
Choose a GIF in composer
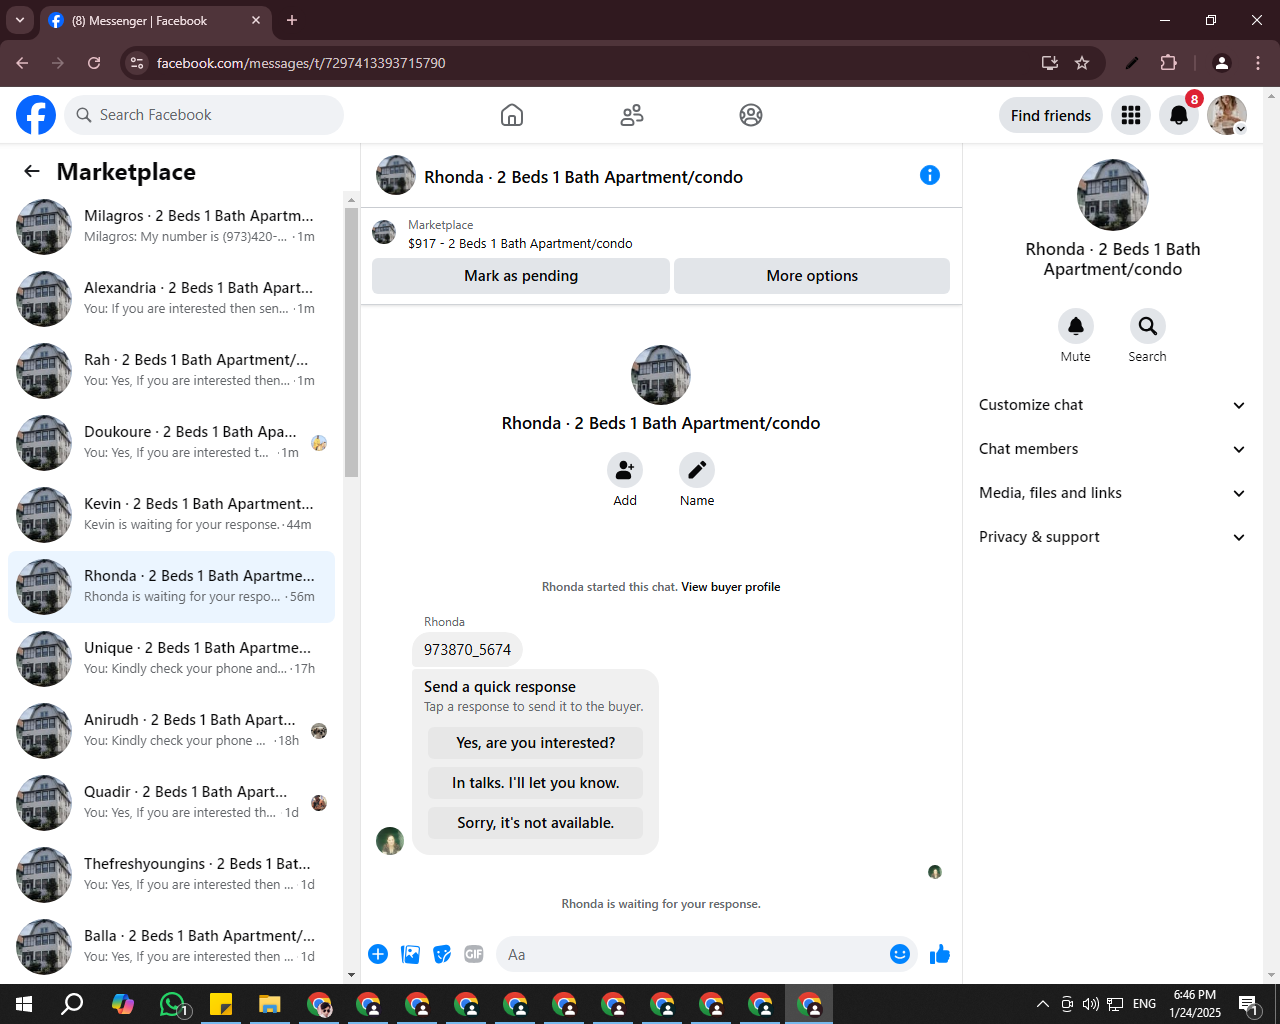[474, 954]
